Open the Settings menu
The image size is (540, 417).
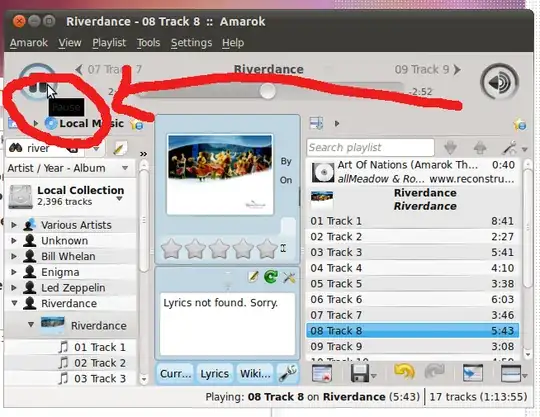(191, 43)
